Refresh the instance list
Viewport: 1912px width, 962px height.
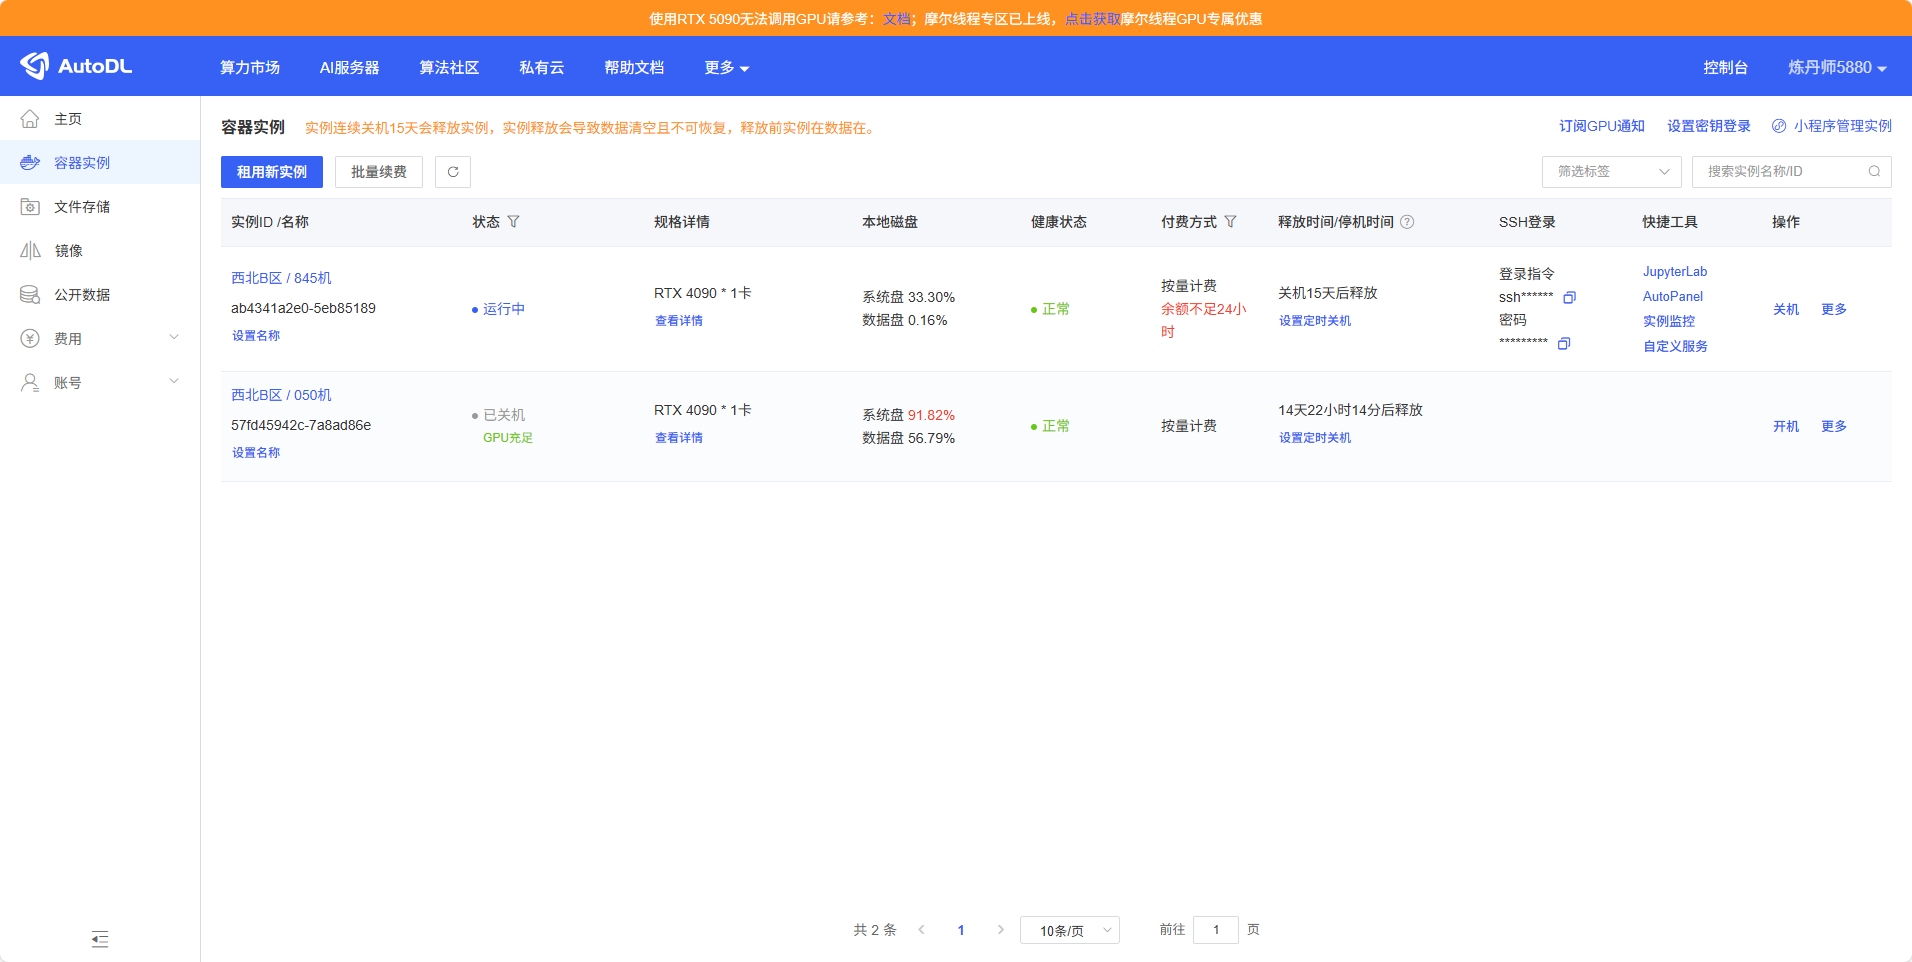click(x=452, y=171)
